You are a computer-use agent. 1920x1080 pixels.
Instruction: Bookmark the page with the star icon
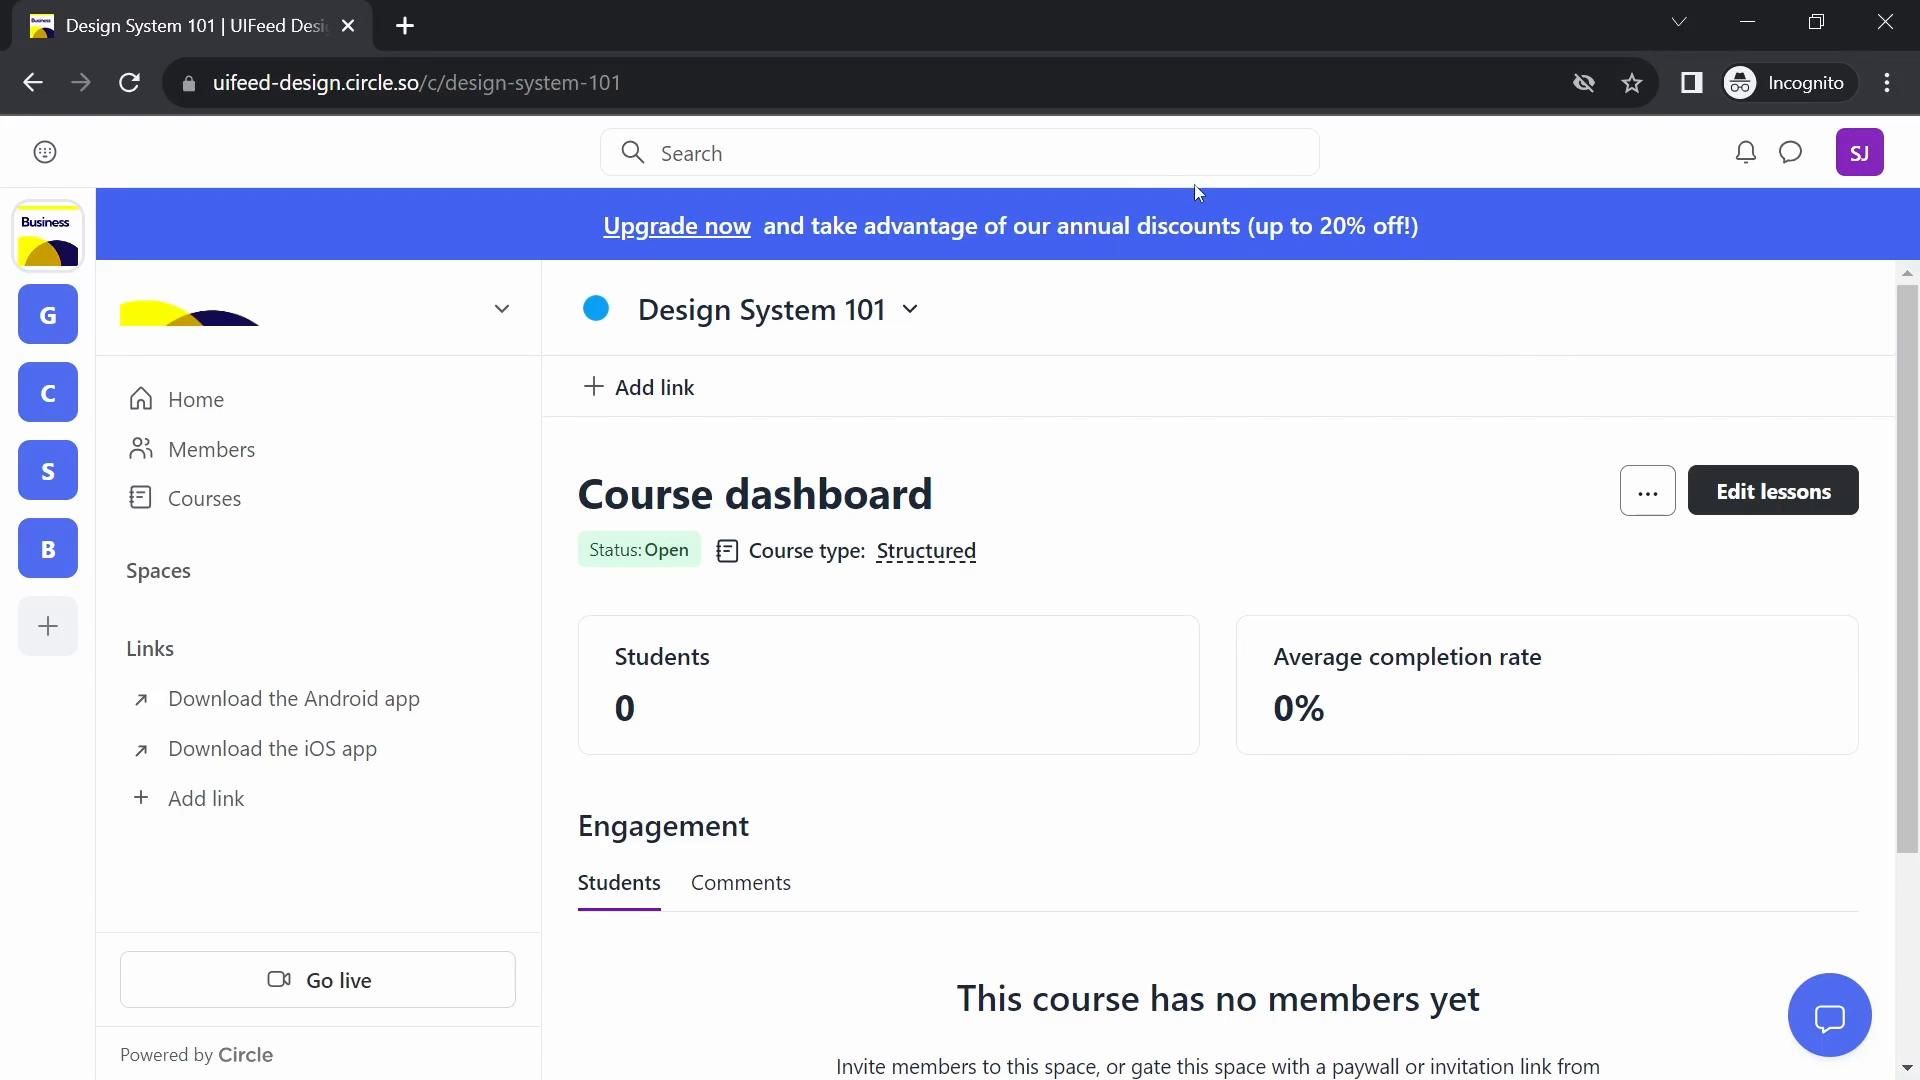(x=1632, y=84)
